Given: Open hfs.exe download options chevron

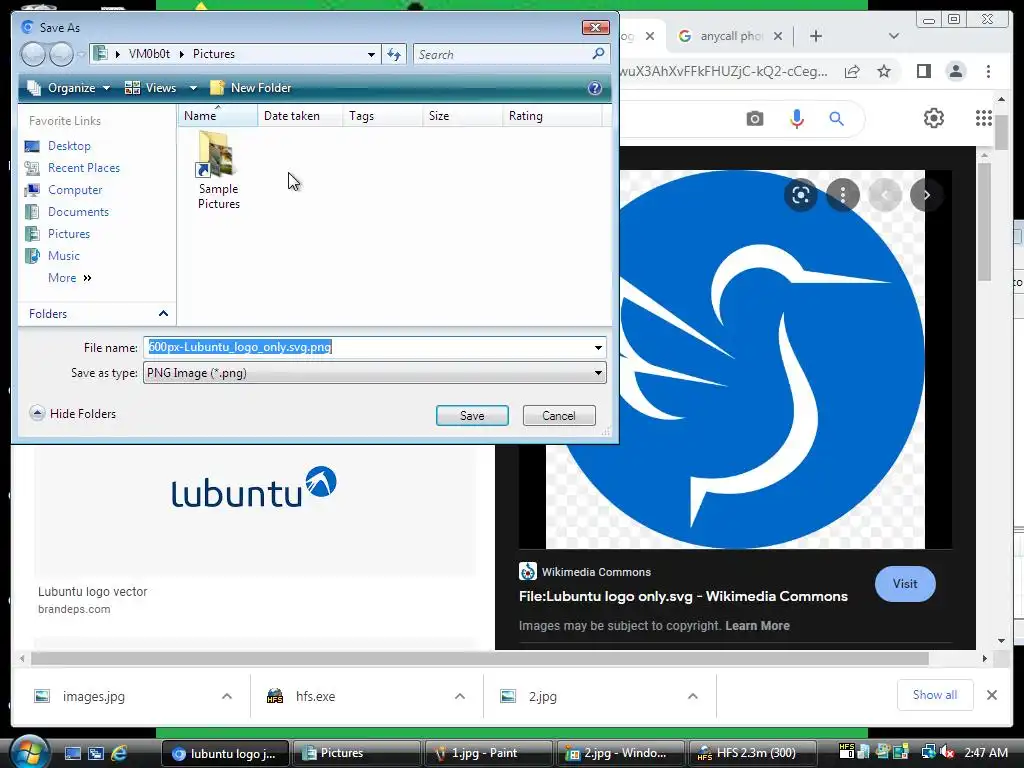Looking at the screenshot, I should point(460,696).
